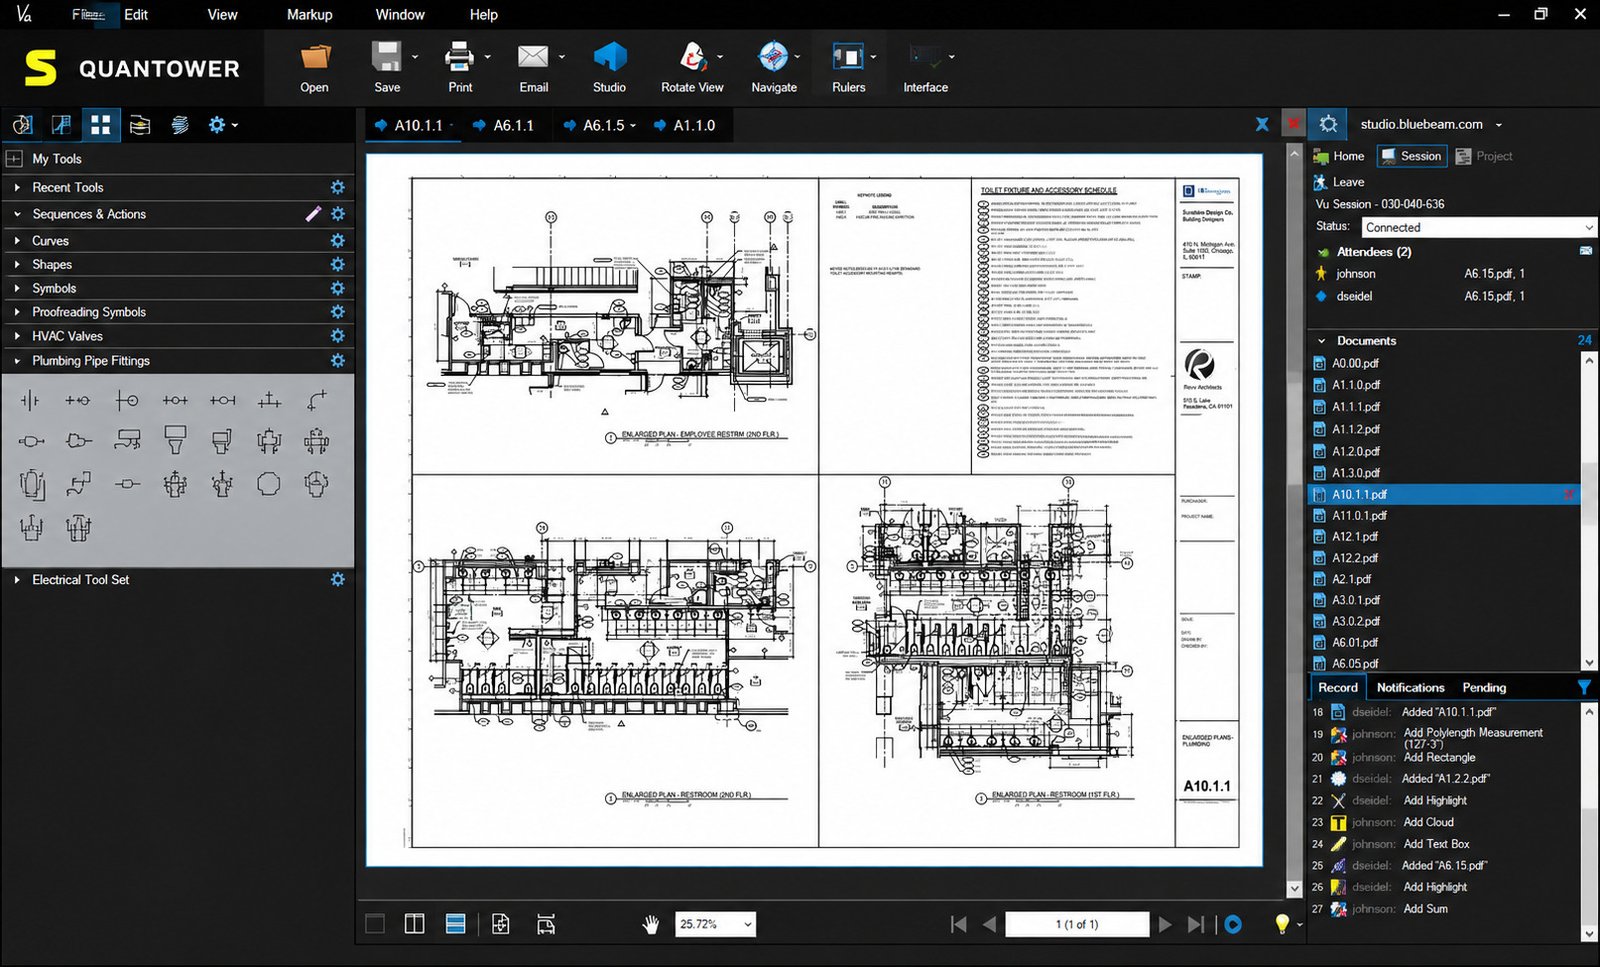The image size is (1600, 967).
Task: Open the Print dropdown arrow
Action: (488, 57)
